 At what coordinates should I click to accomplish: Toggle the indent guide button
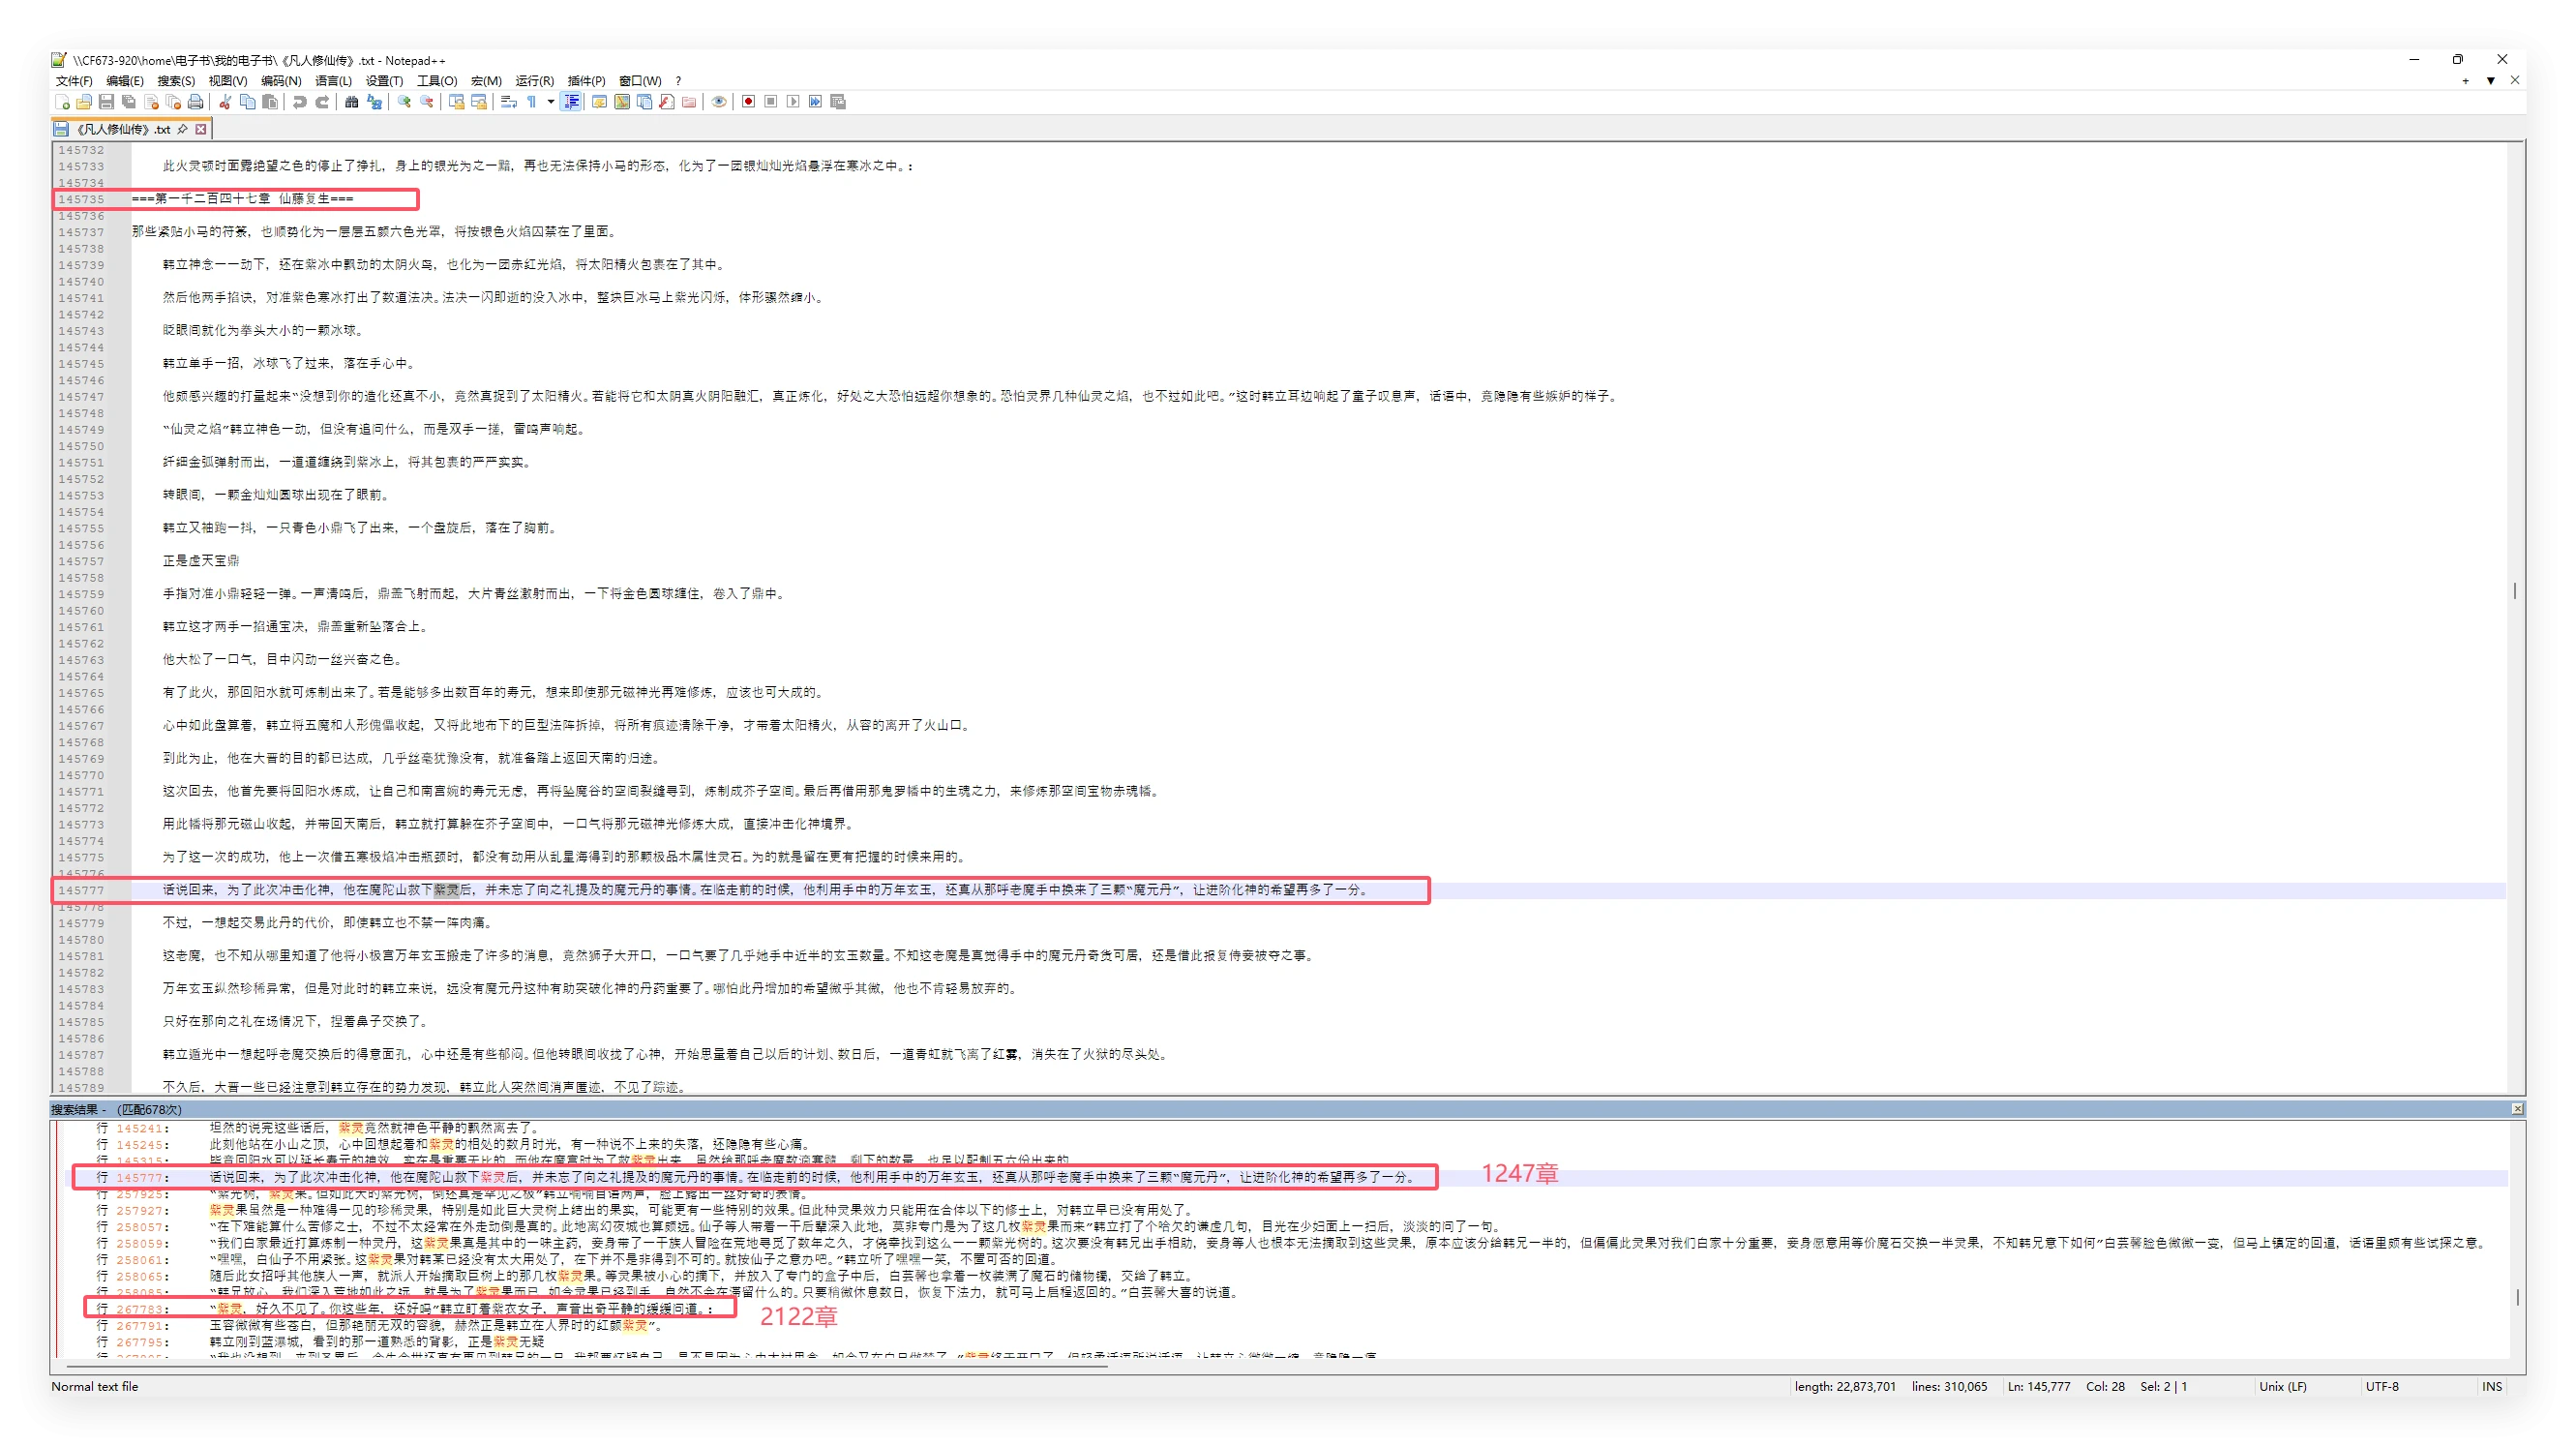pos(572,102)
